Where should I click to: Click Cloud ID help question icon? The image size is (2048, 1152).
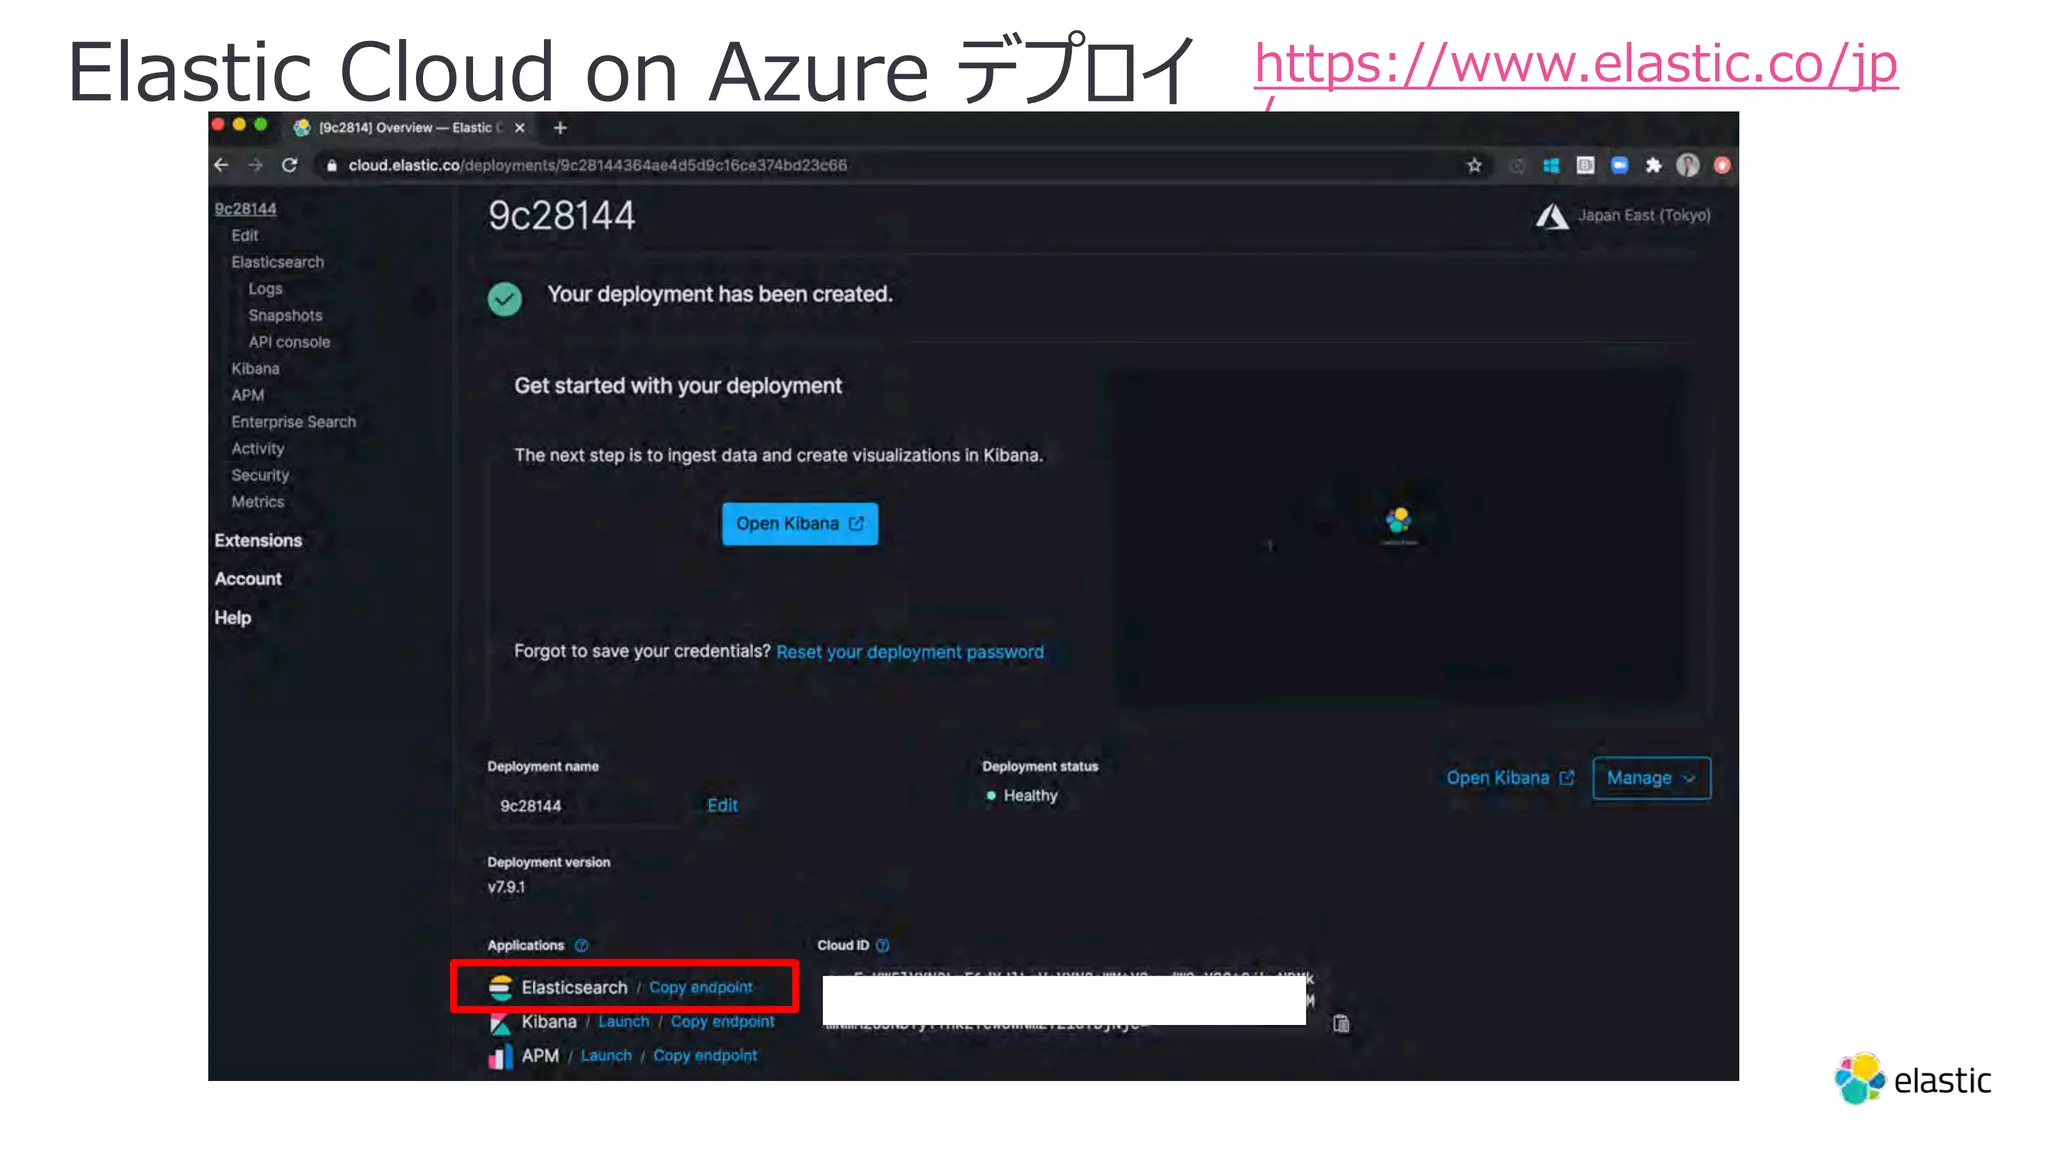(882, 946)
